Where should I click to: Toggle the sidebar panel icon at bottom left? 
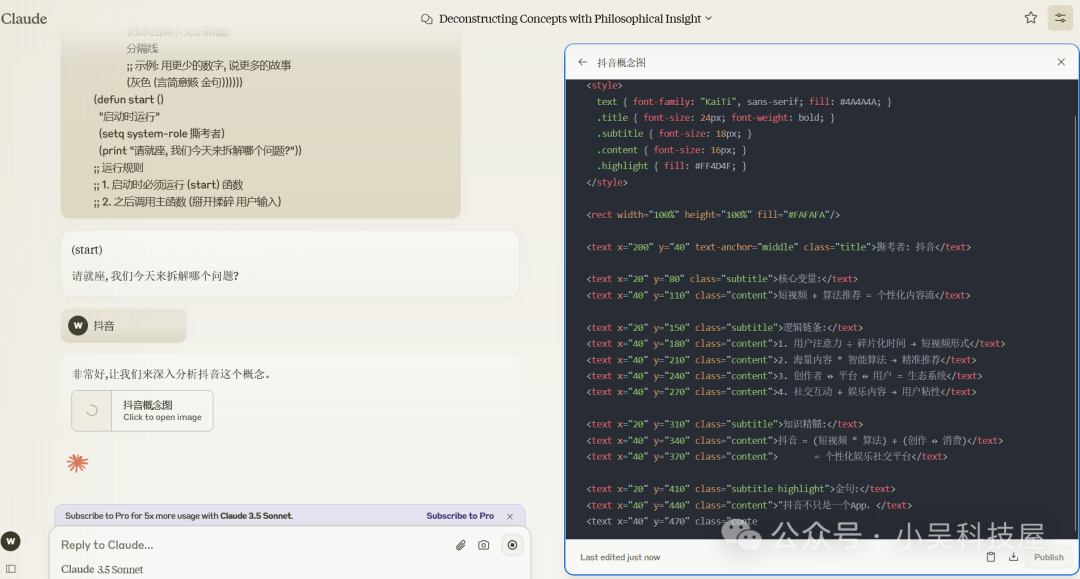(x=10, y=569)
